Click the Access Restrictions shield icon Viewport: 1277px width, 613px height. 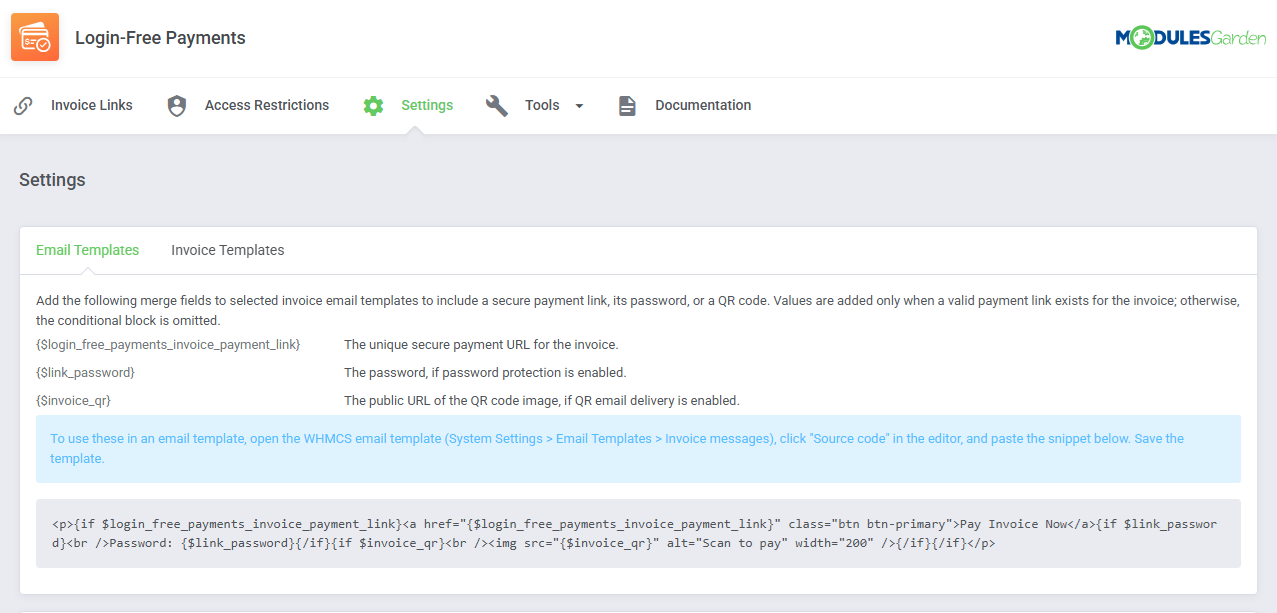(x=177, y=106)
